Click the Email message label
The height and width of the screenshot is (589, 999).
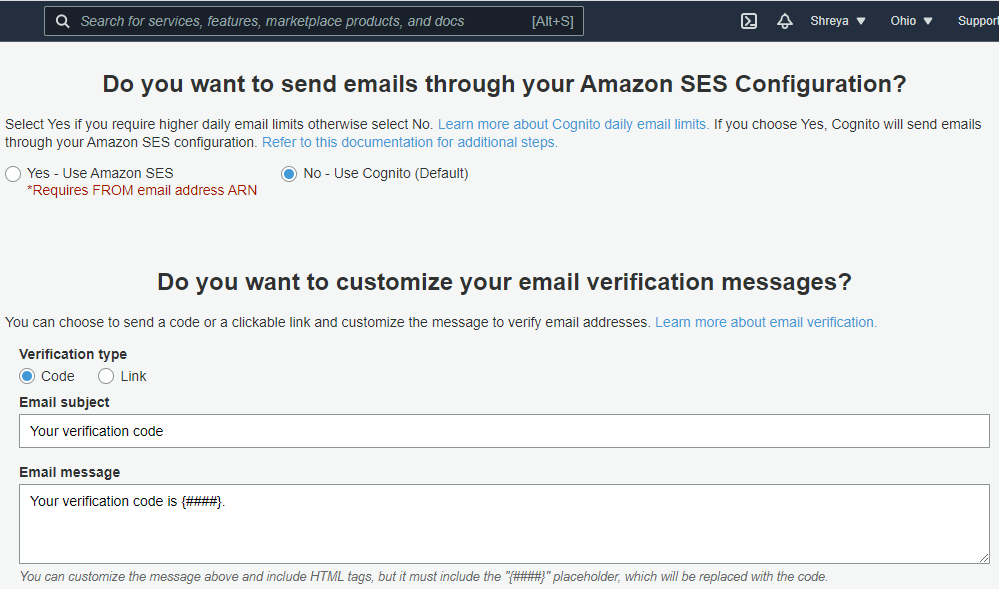(69, 472)
